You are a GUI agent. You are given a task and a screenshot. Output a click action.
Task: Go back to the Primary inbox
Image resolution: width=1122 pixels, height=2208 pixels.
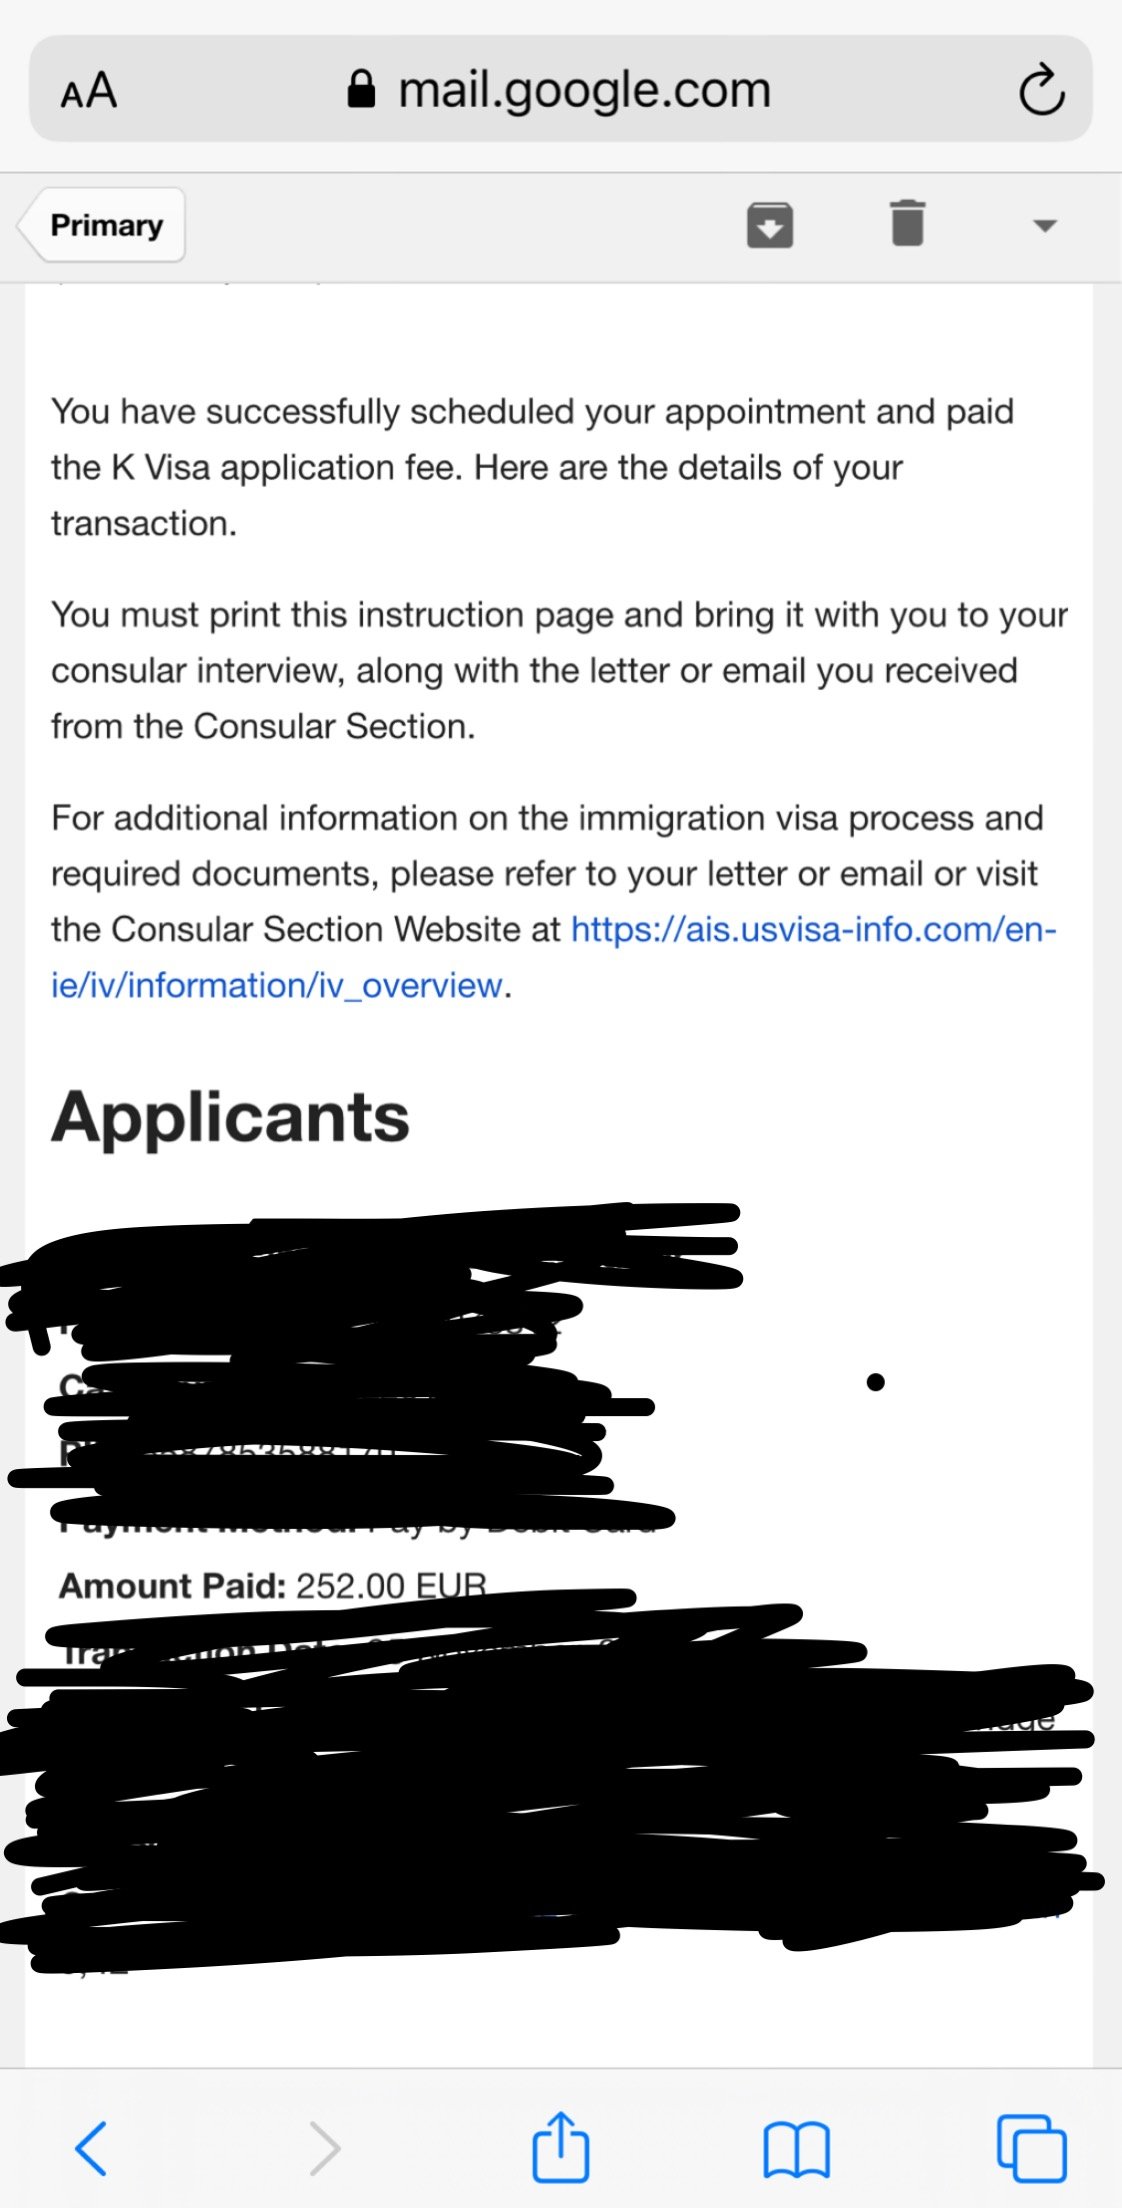[101, 225]
